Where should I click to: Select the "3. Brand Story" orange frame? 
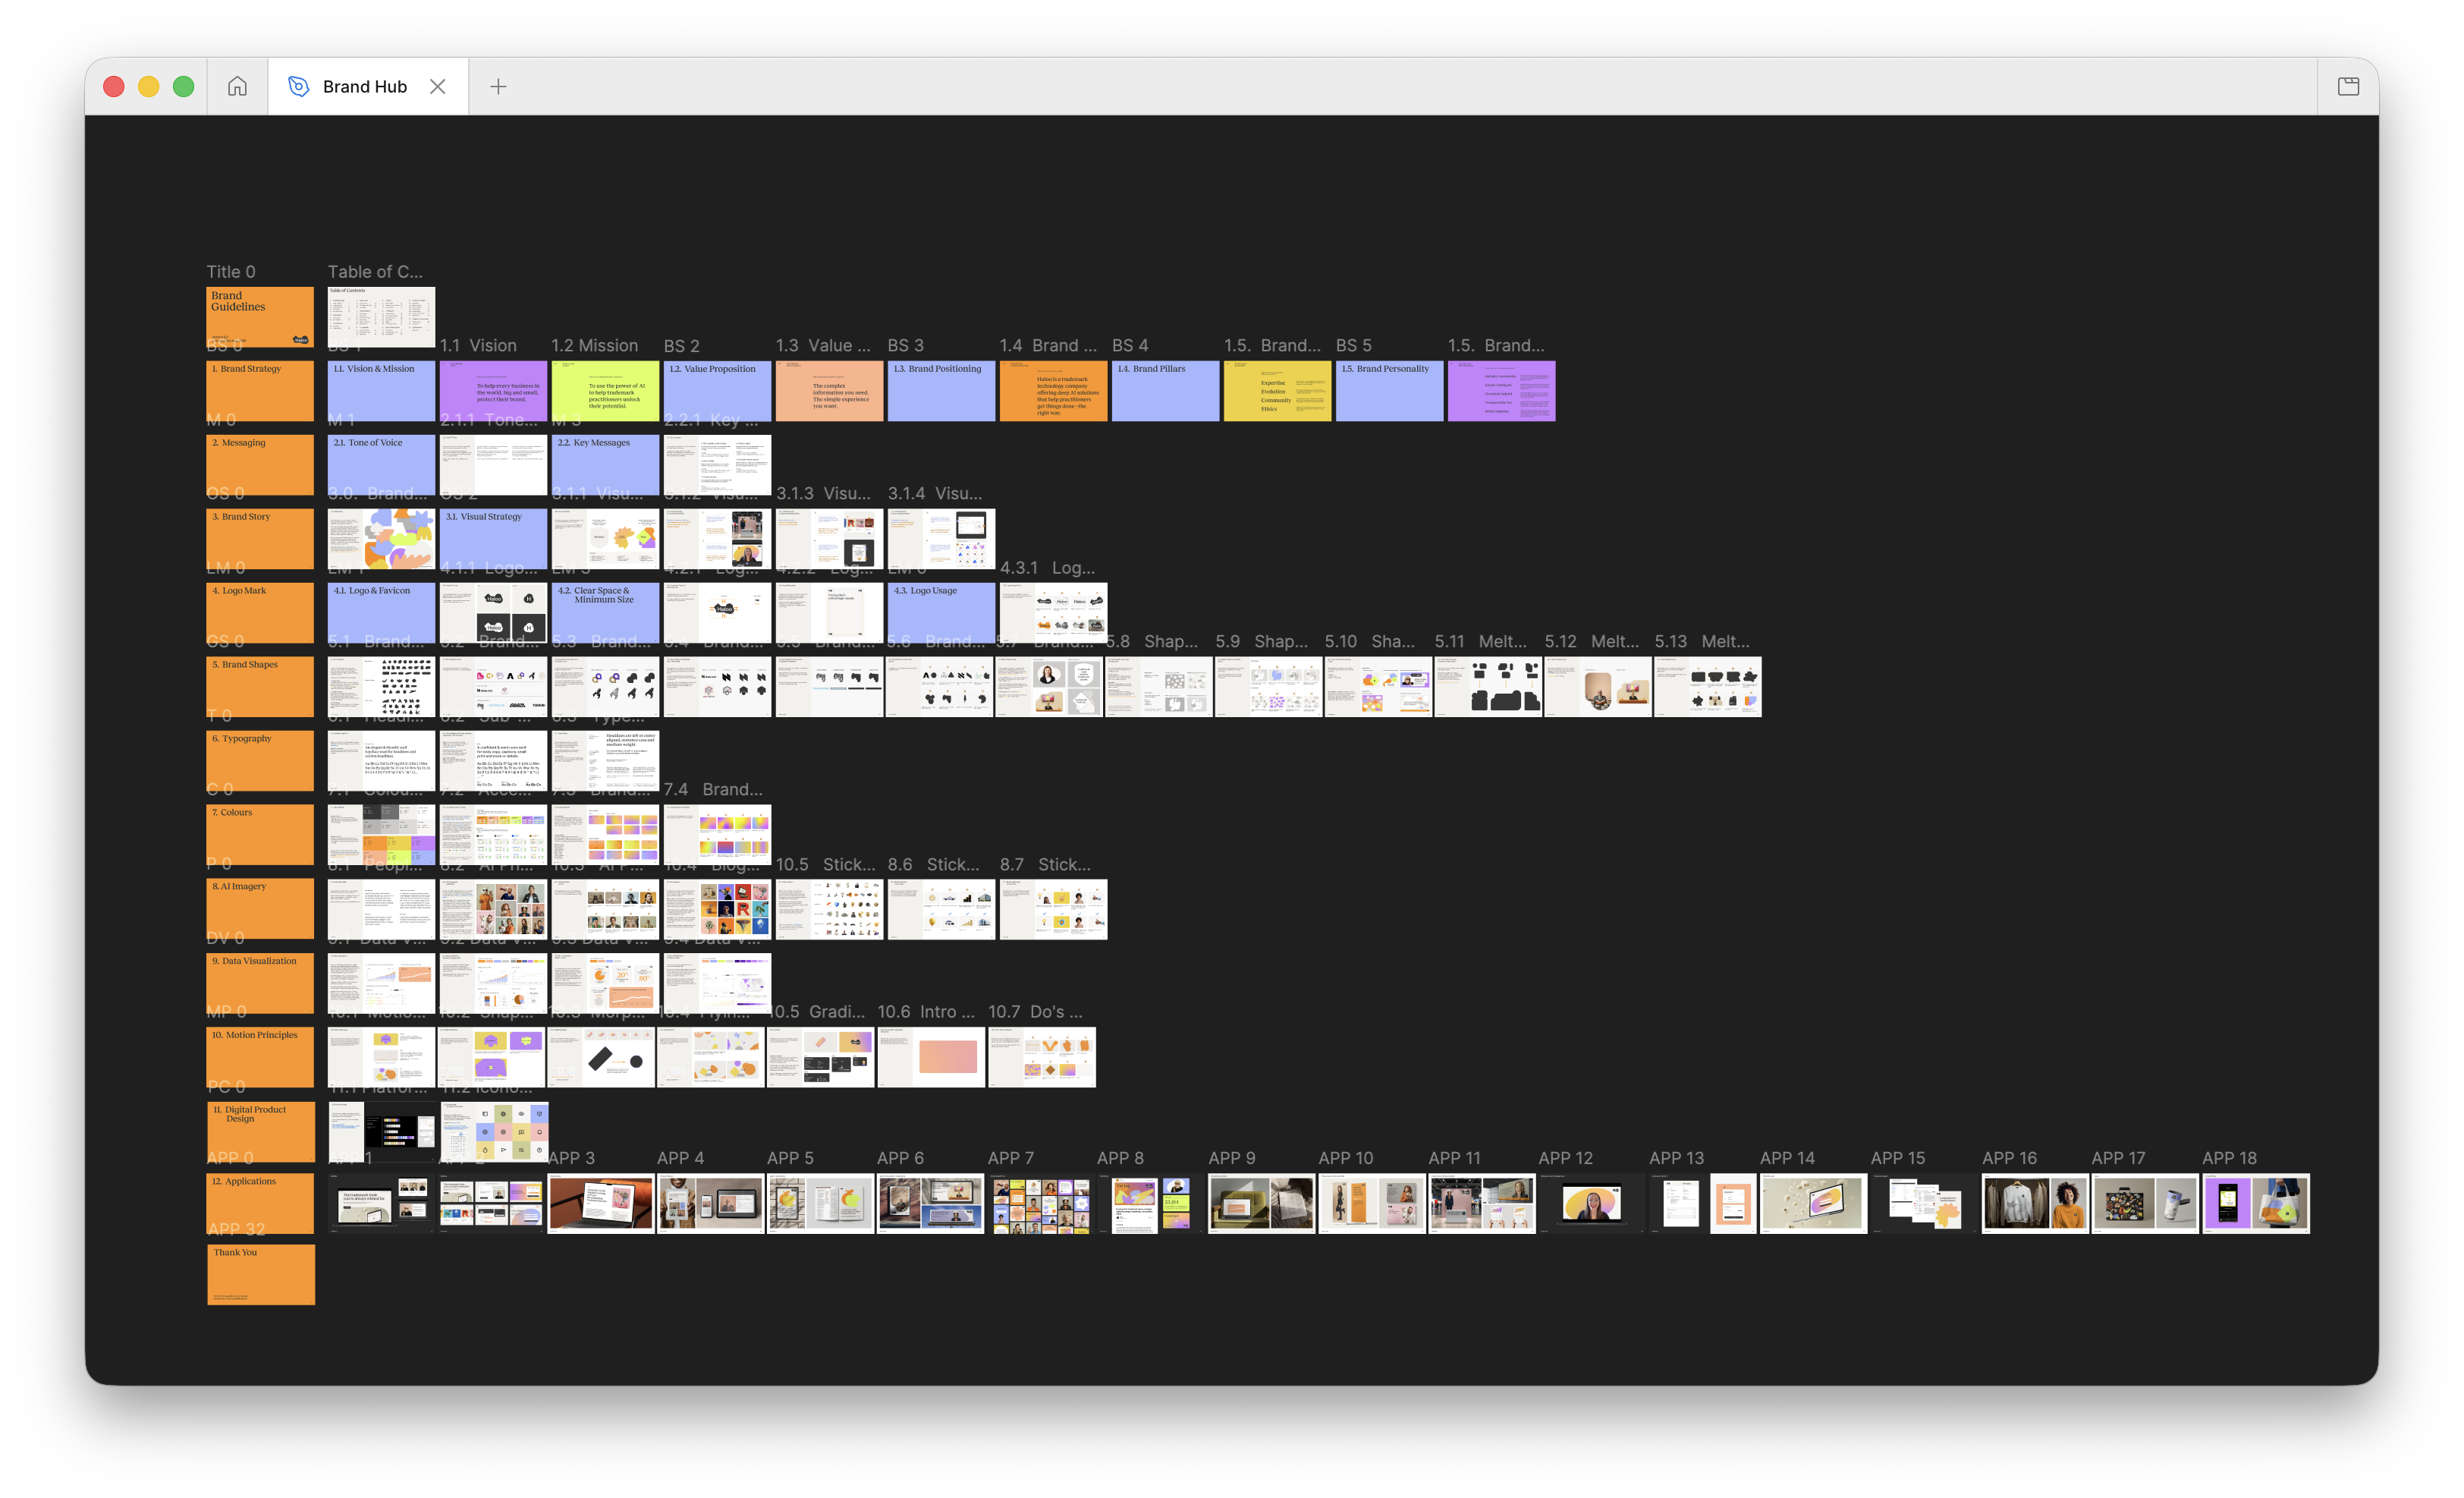coord(260,539)
